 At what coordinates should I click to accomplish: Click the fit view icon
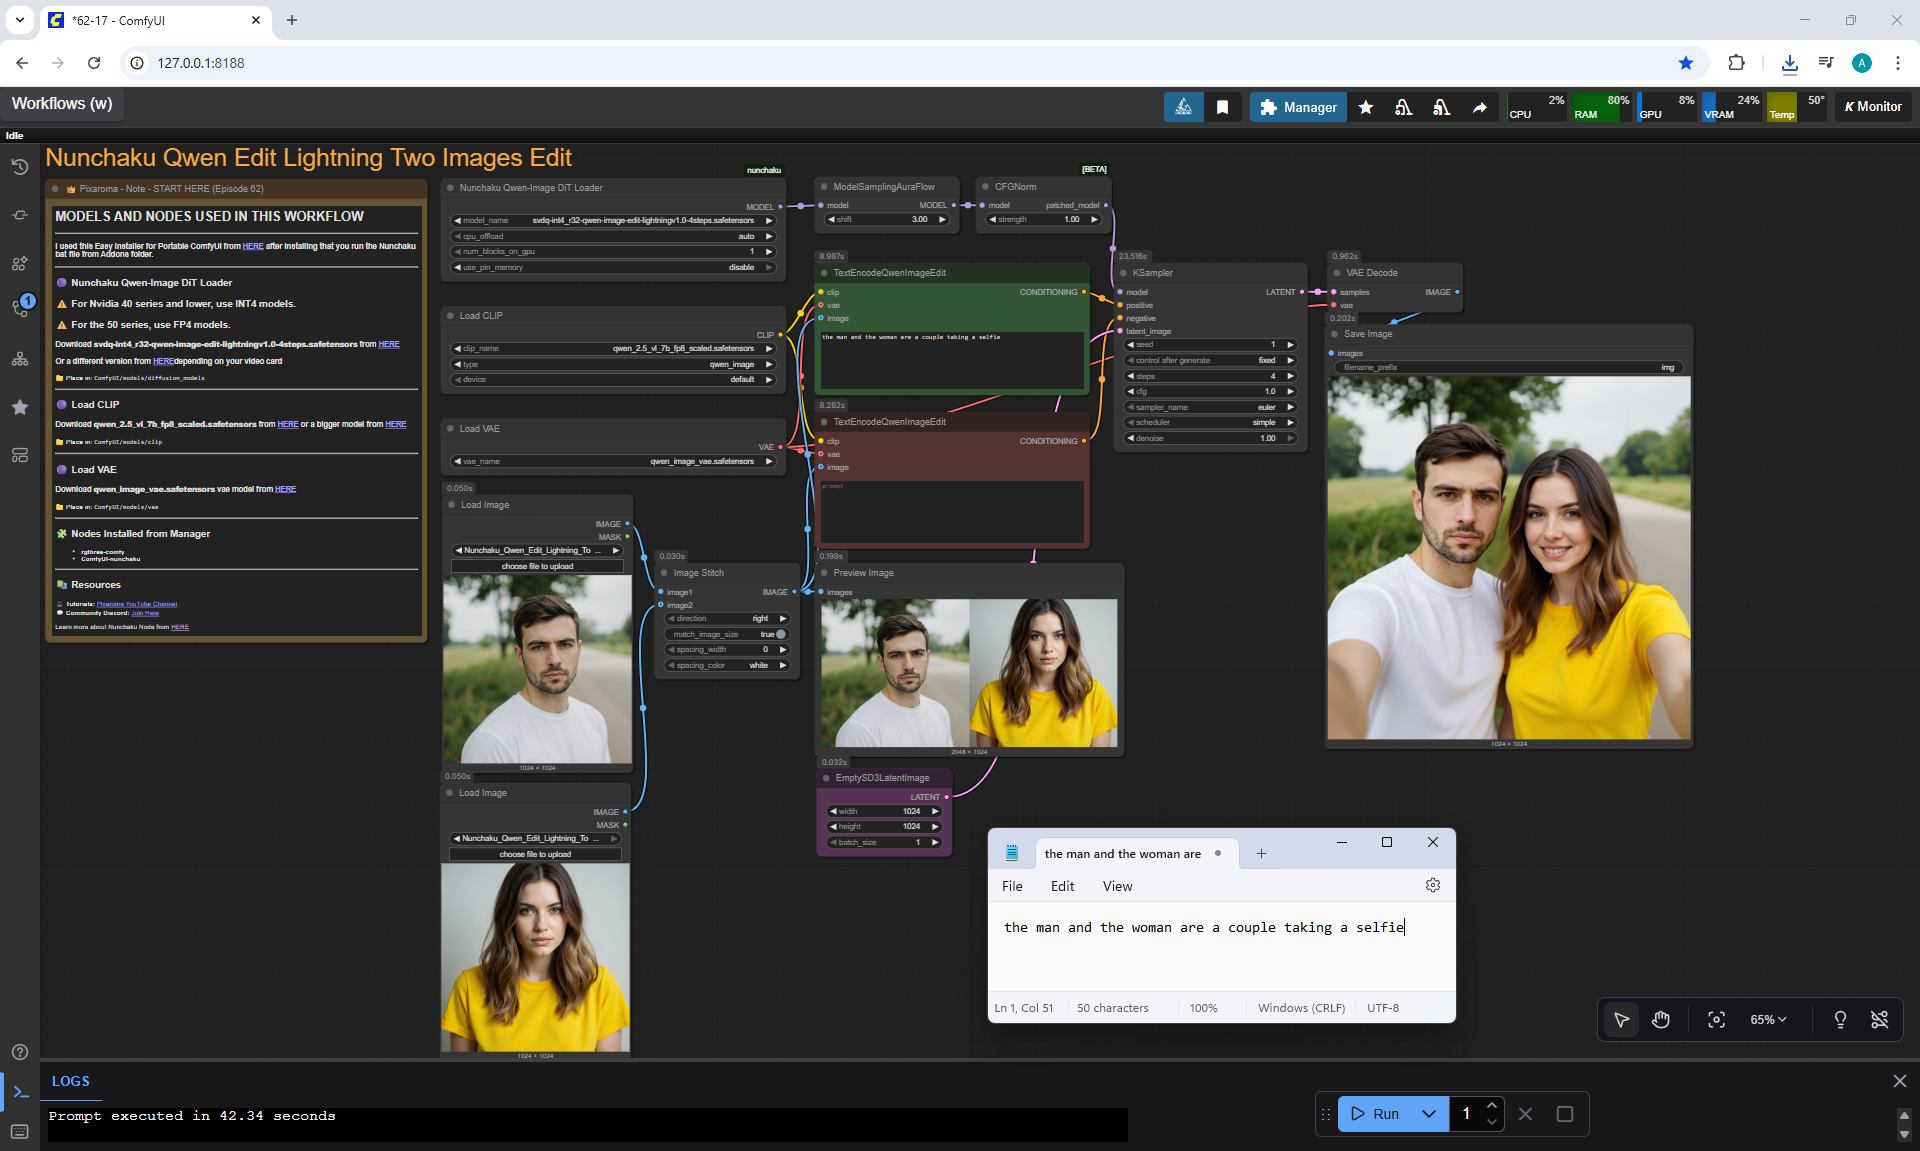pos(1716,1020)
